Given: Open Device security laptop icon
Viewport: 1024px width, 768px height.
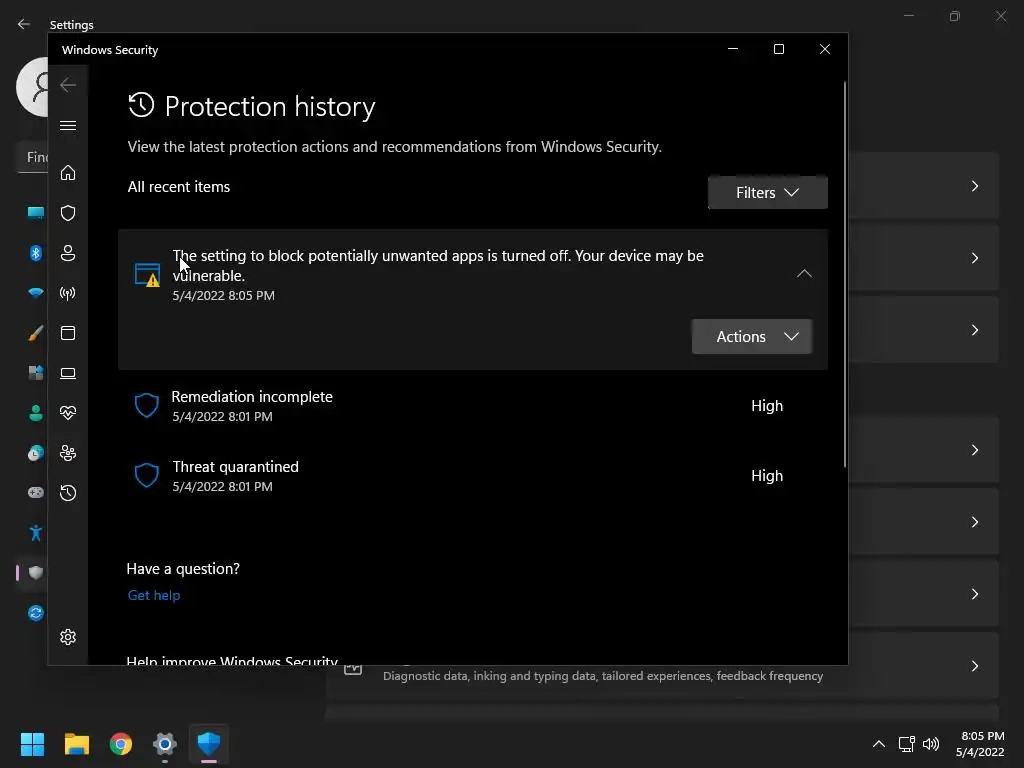Looking at the screenshot, I should click(68, 373).
